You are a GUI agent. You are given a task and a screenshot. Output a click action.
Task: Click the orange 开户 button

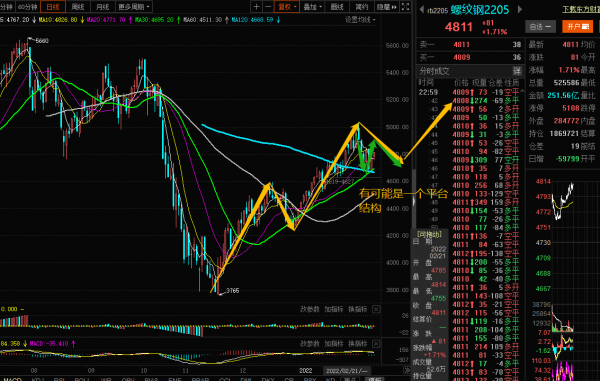[577, 26]
